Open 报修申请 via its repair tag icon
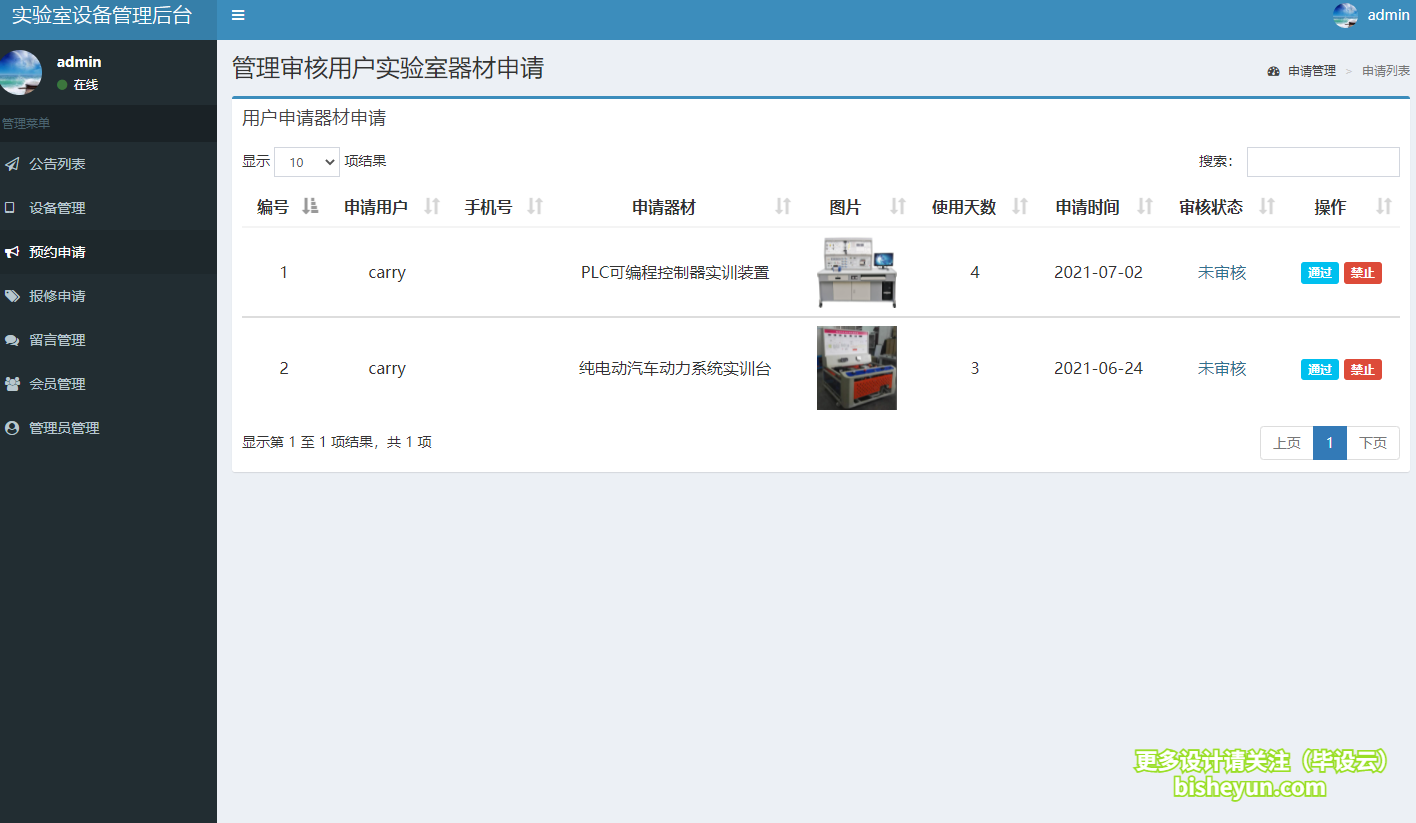Image resolution: width=1416 pixels, height=823 pixels. click(12, 295)
